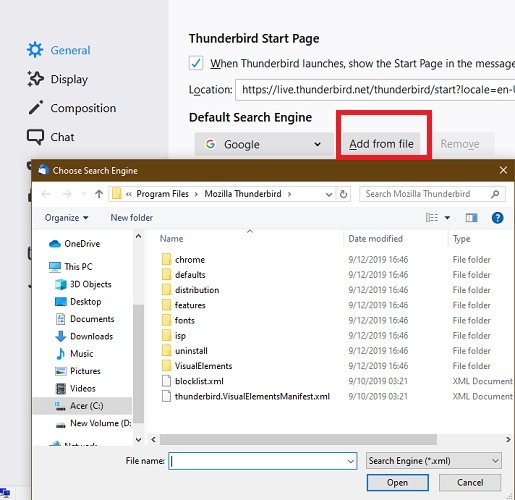Click the This PC monitor icon

click(55, 267)
